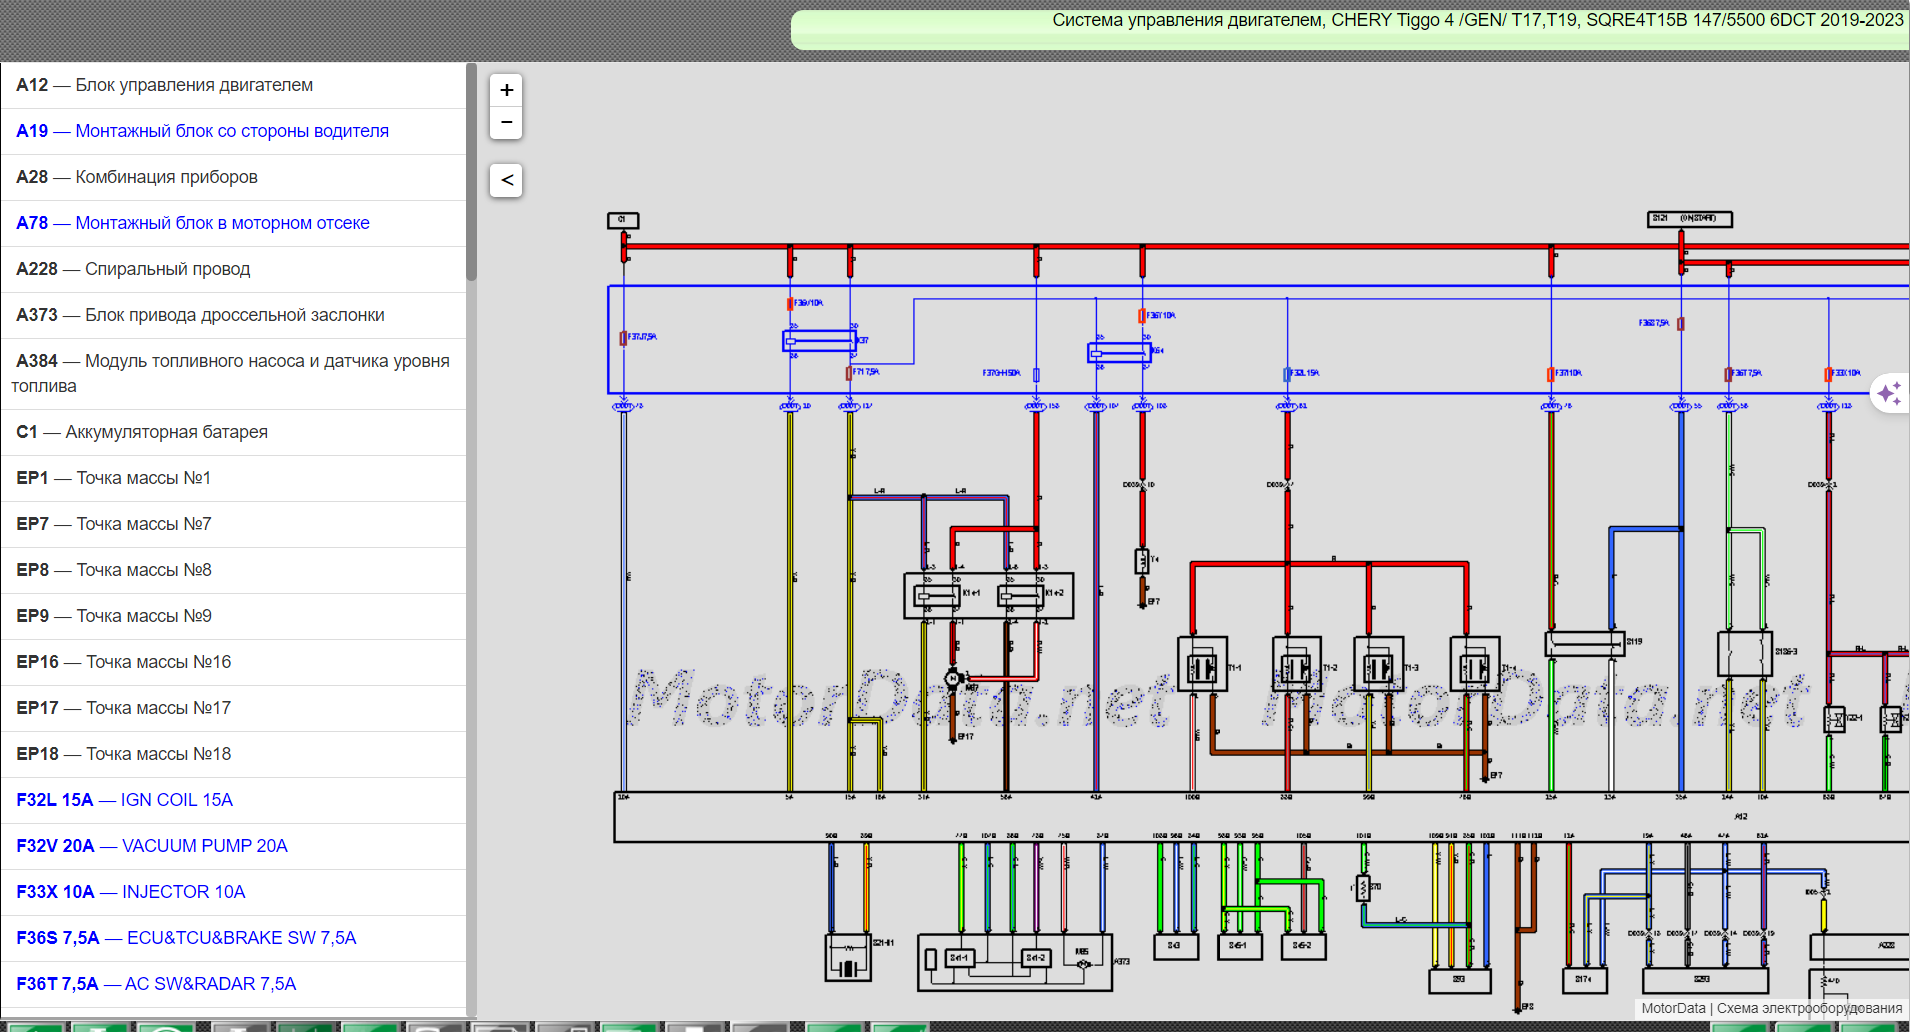The image size is (1910, 1032).
Task: Click the S121 ignition switch box on diagram
Action: click(1689, 219)
